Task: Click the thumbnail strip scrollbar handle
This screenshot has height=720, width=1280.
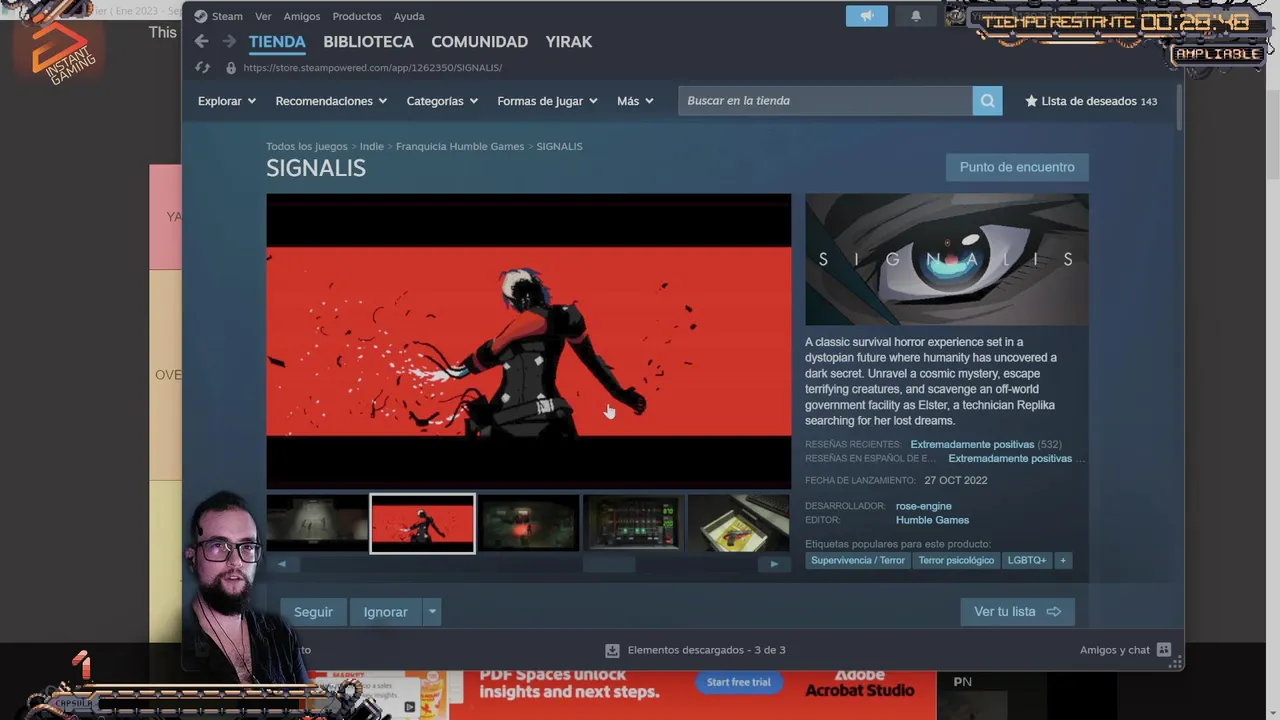Action: point(609,564)
